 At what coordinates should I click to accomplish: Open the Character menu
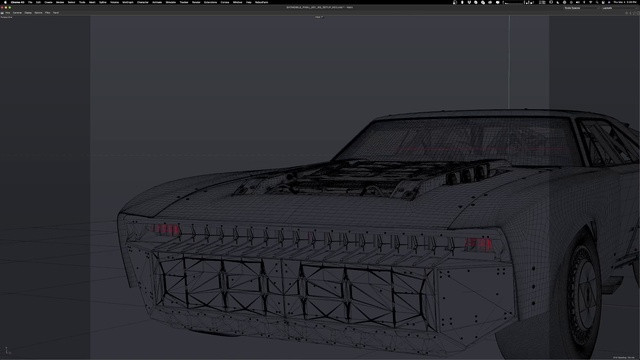coord(143,2)
